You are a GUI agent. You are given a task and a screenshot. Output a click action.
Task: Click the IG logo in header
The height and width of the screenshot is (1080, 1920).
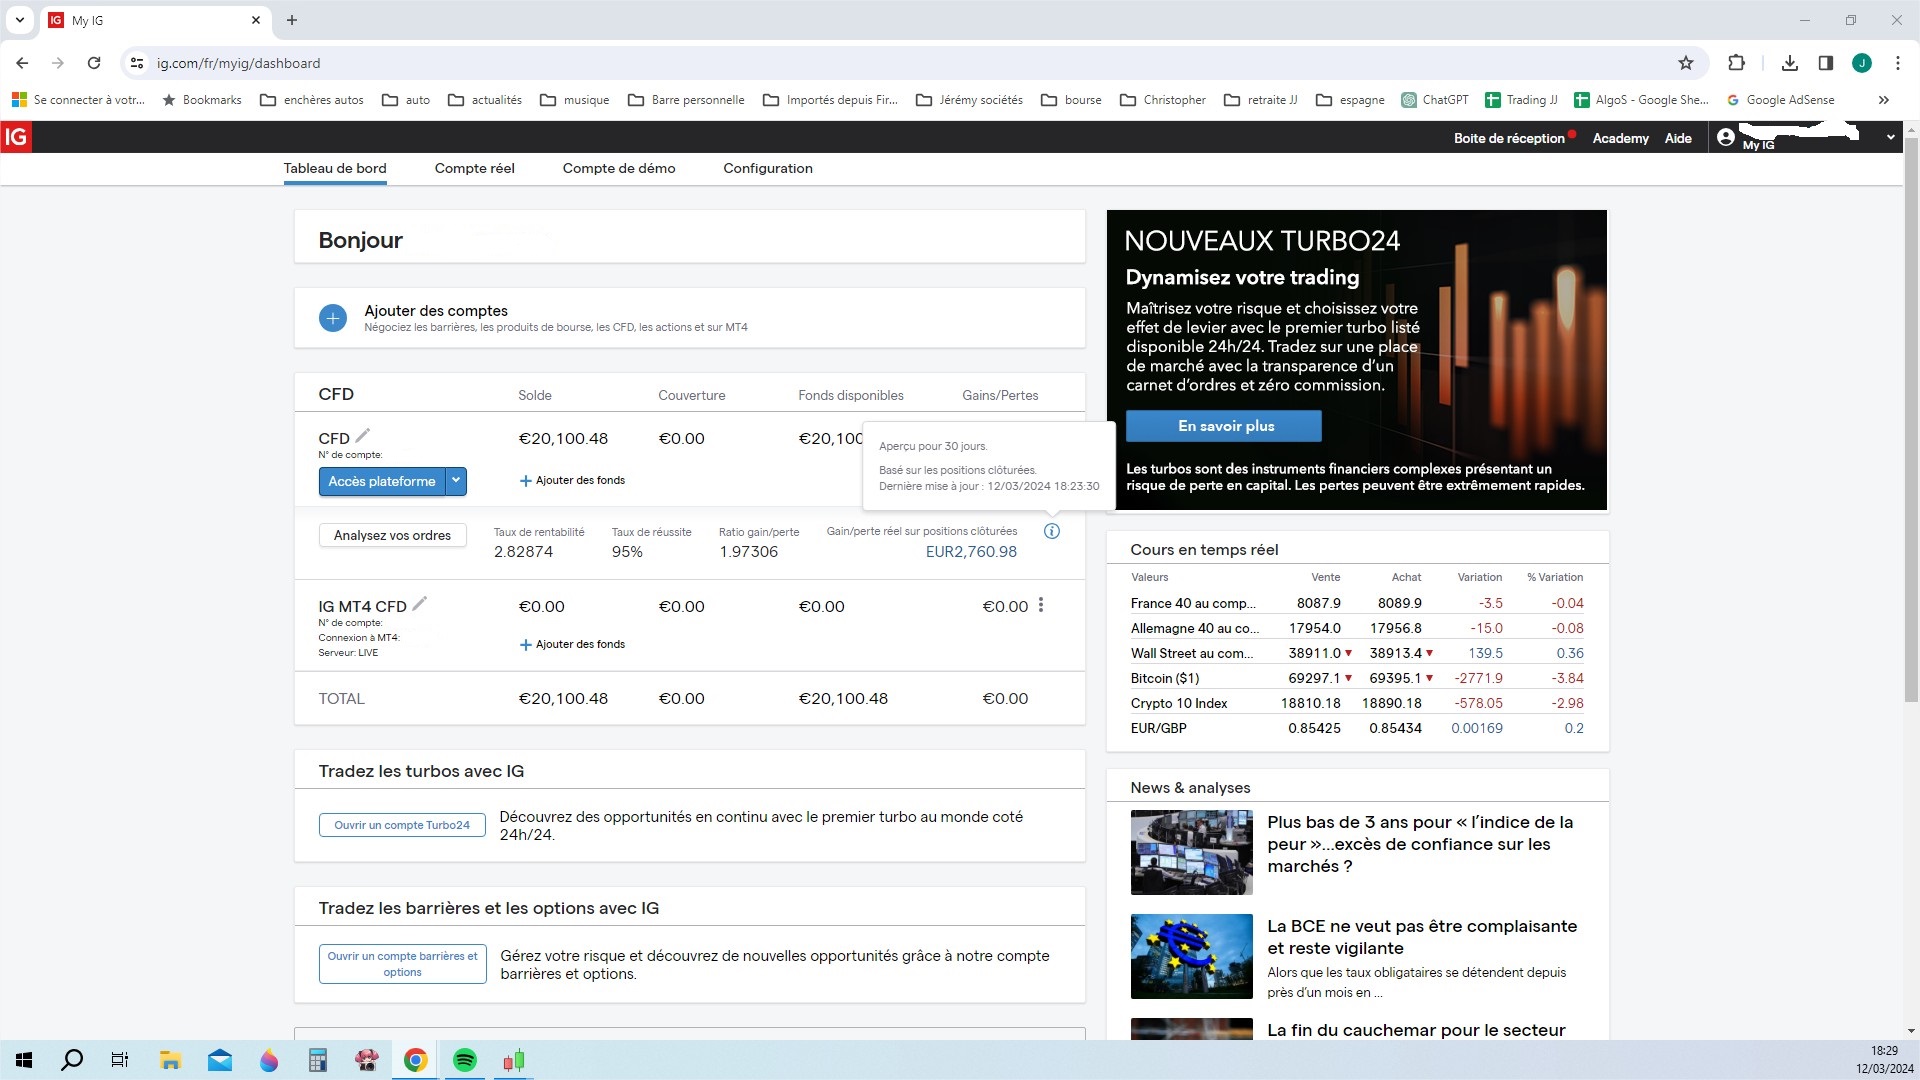click(16, 137)
